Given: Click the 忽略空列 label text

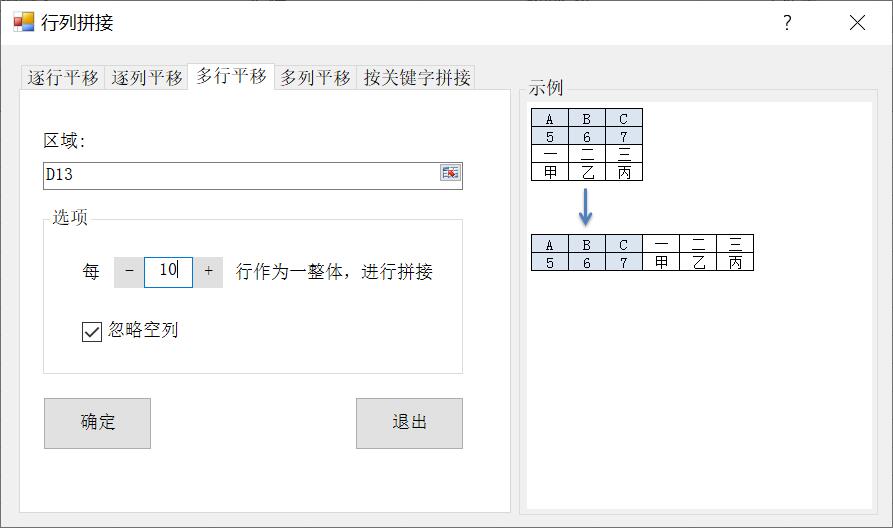Looking at the screenshot, I should tap(143, 330).
